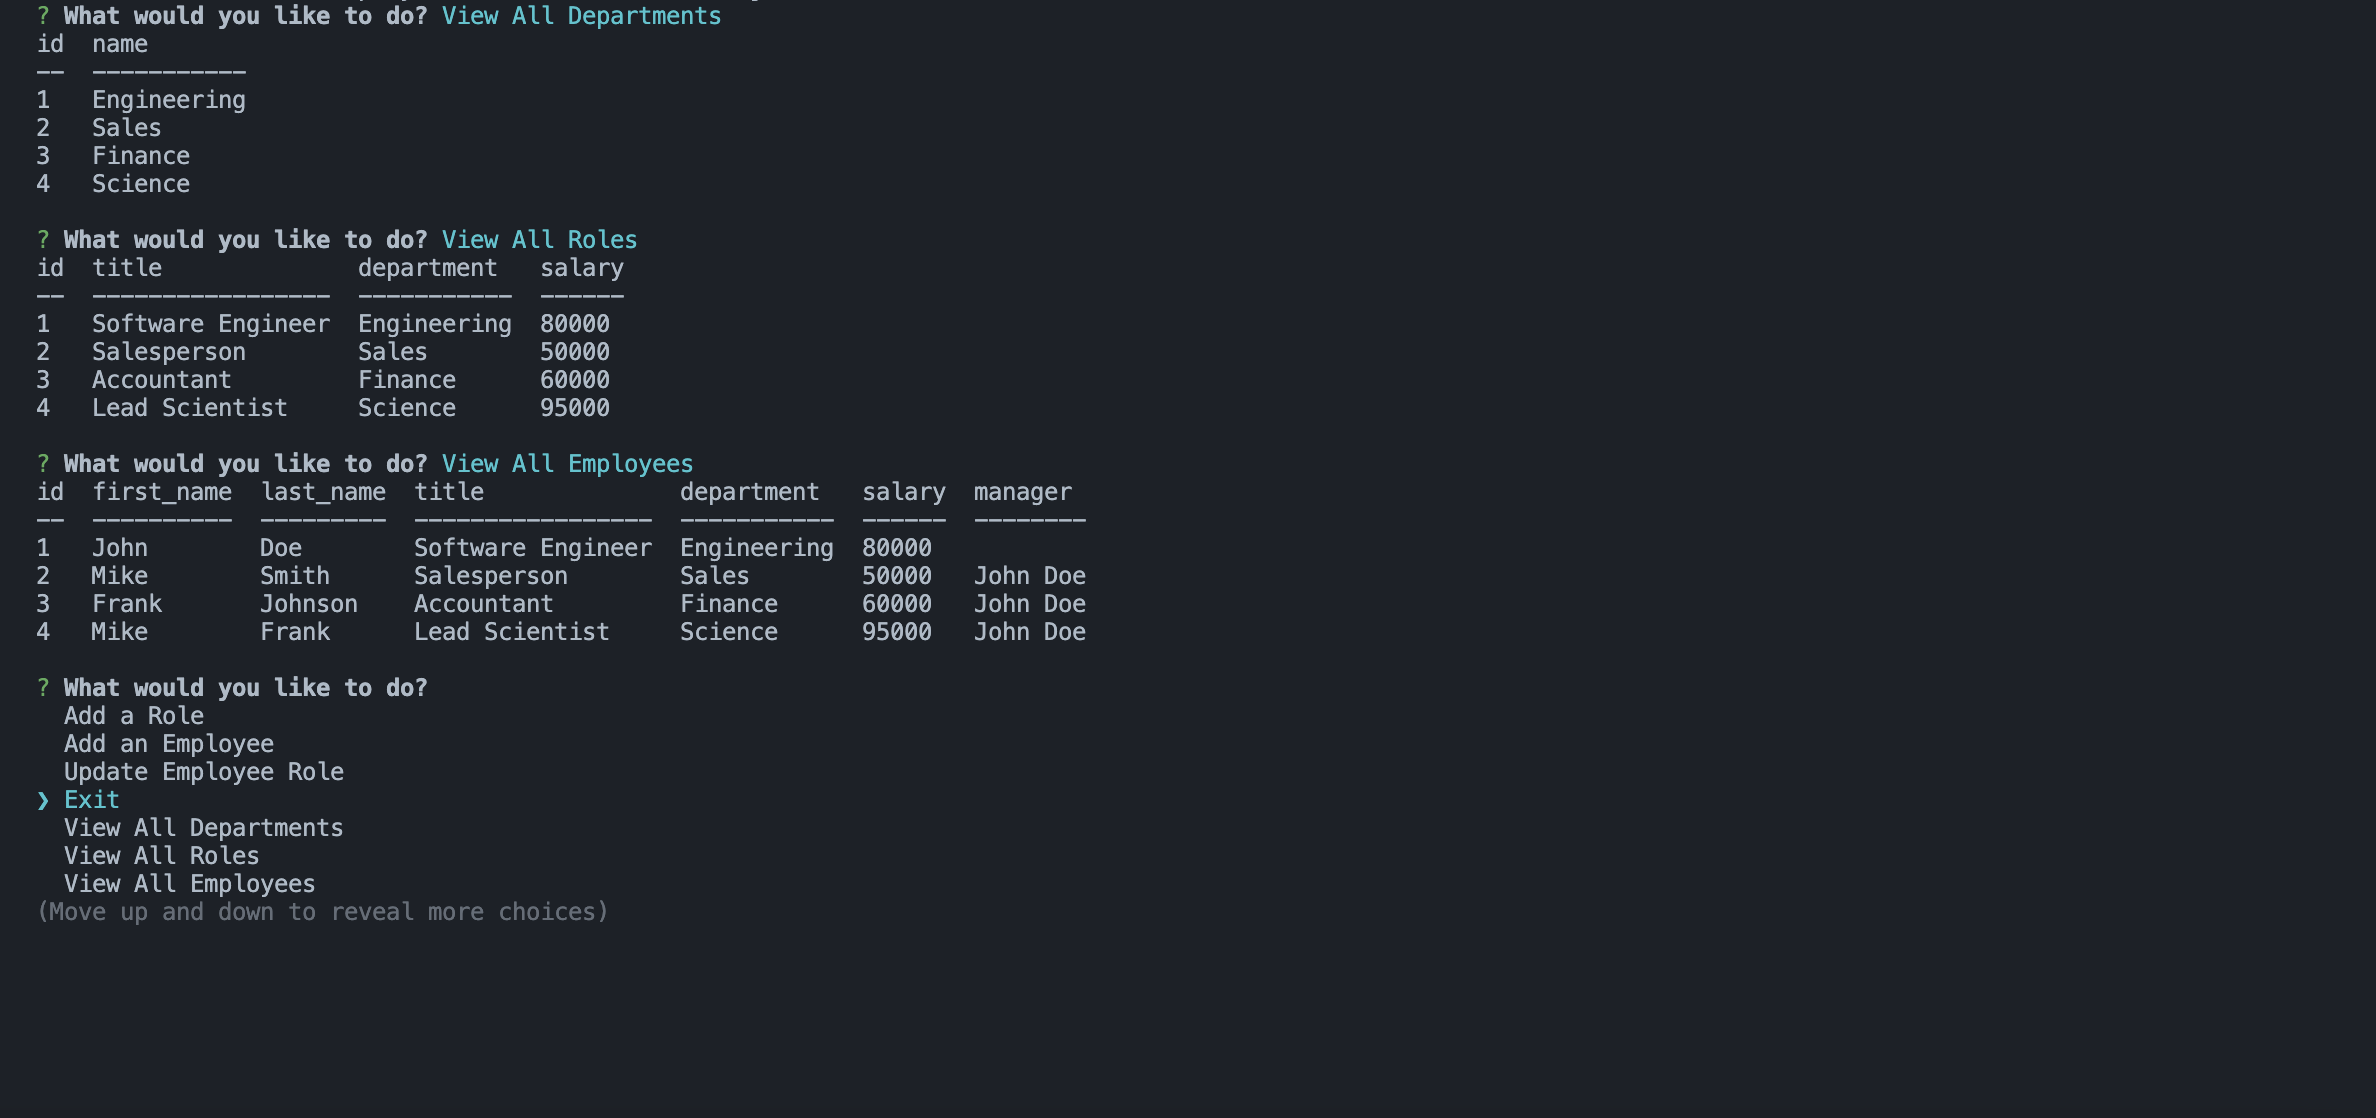Click the first_name column header
This screenshot has width=2376, height=1118.
point(161,492)
